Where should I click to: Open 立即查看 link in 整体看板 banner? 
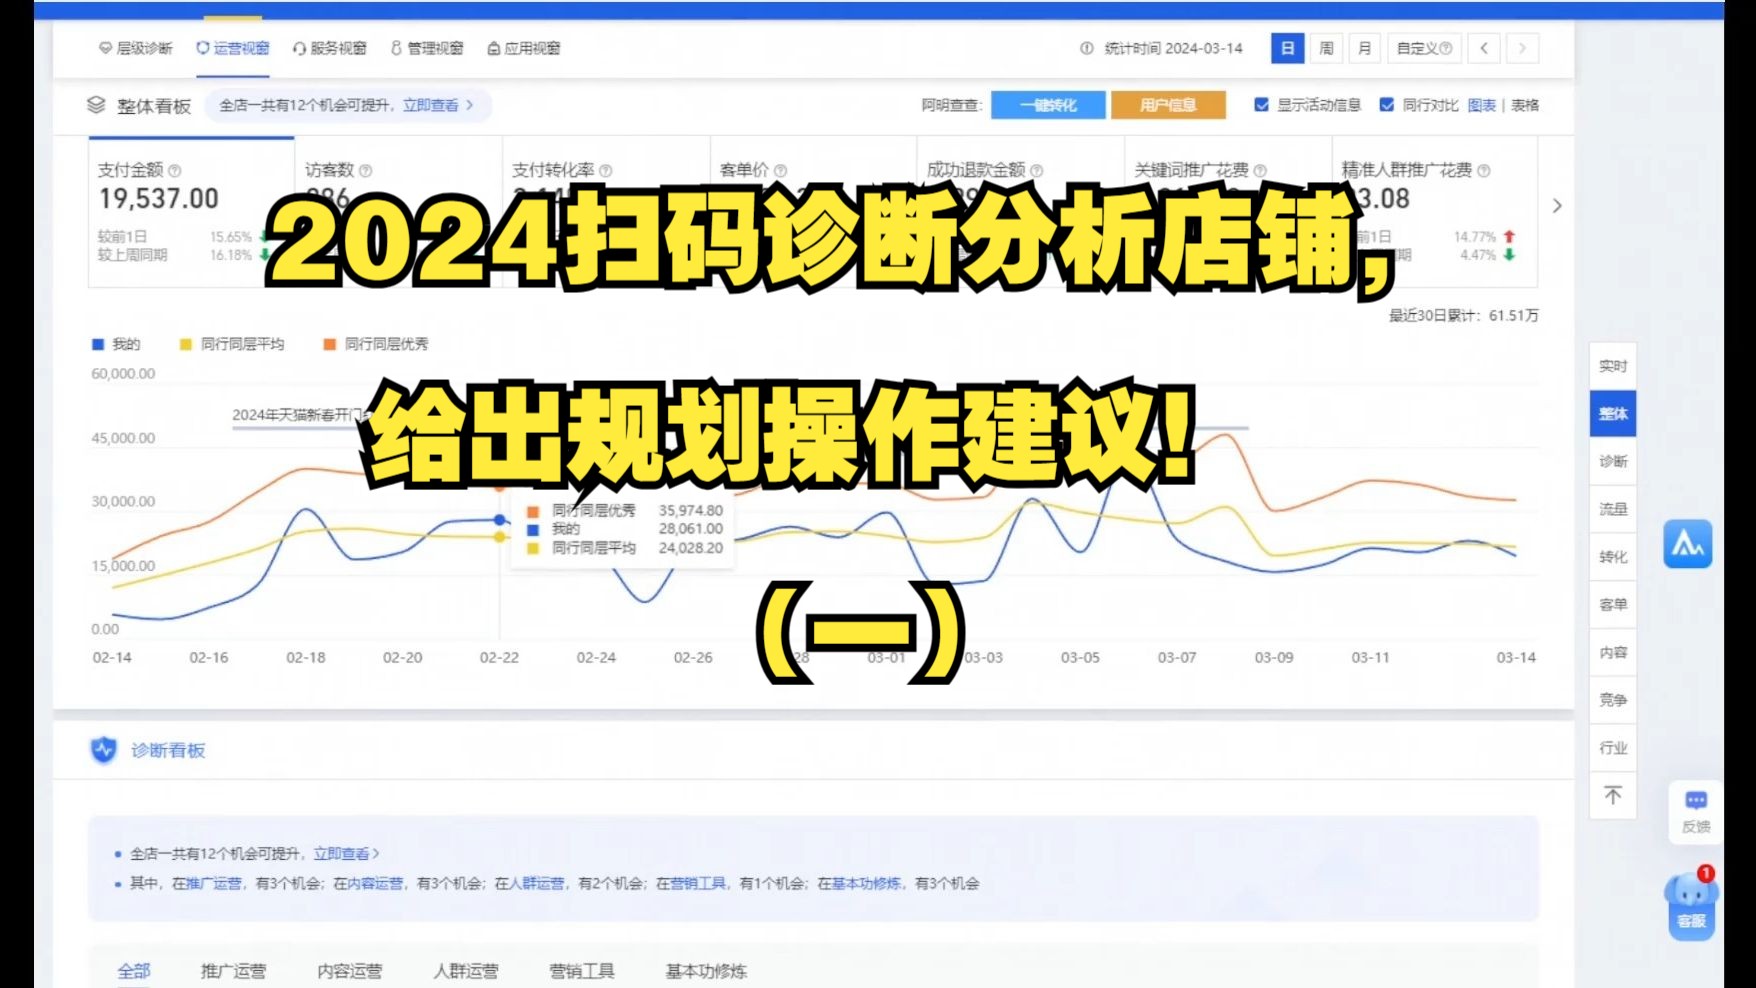[x=438, y=105]
